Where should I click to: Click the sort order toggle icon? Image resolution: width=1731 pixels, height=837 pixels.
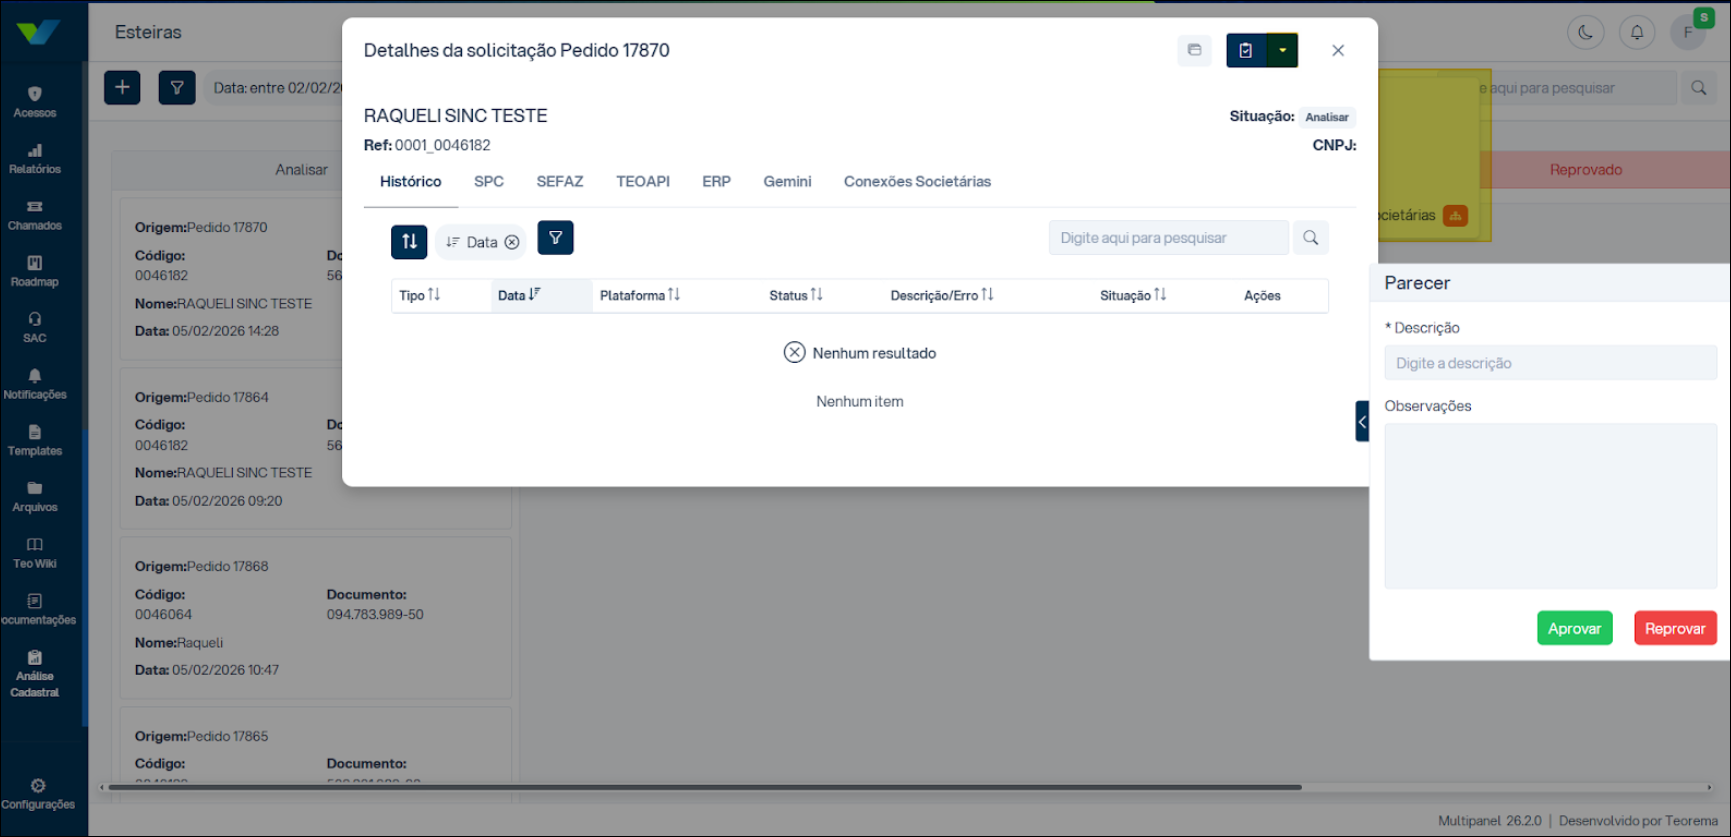(x=409, y=242)
